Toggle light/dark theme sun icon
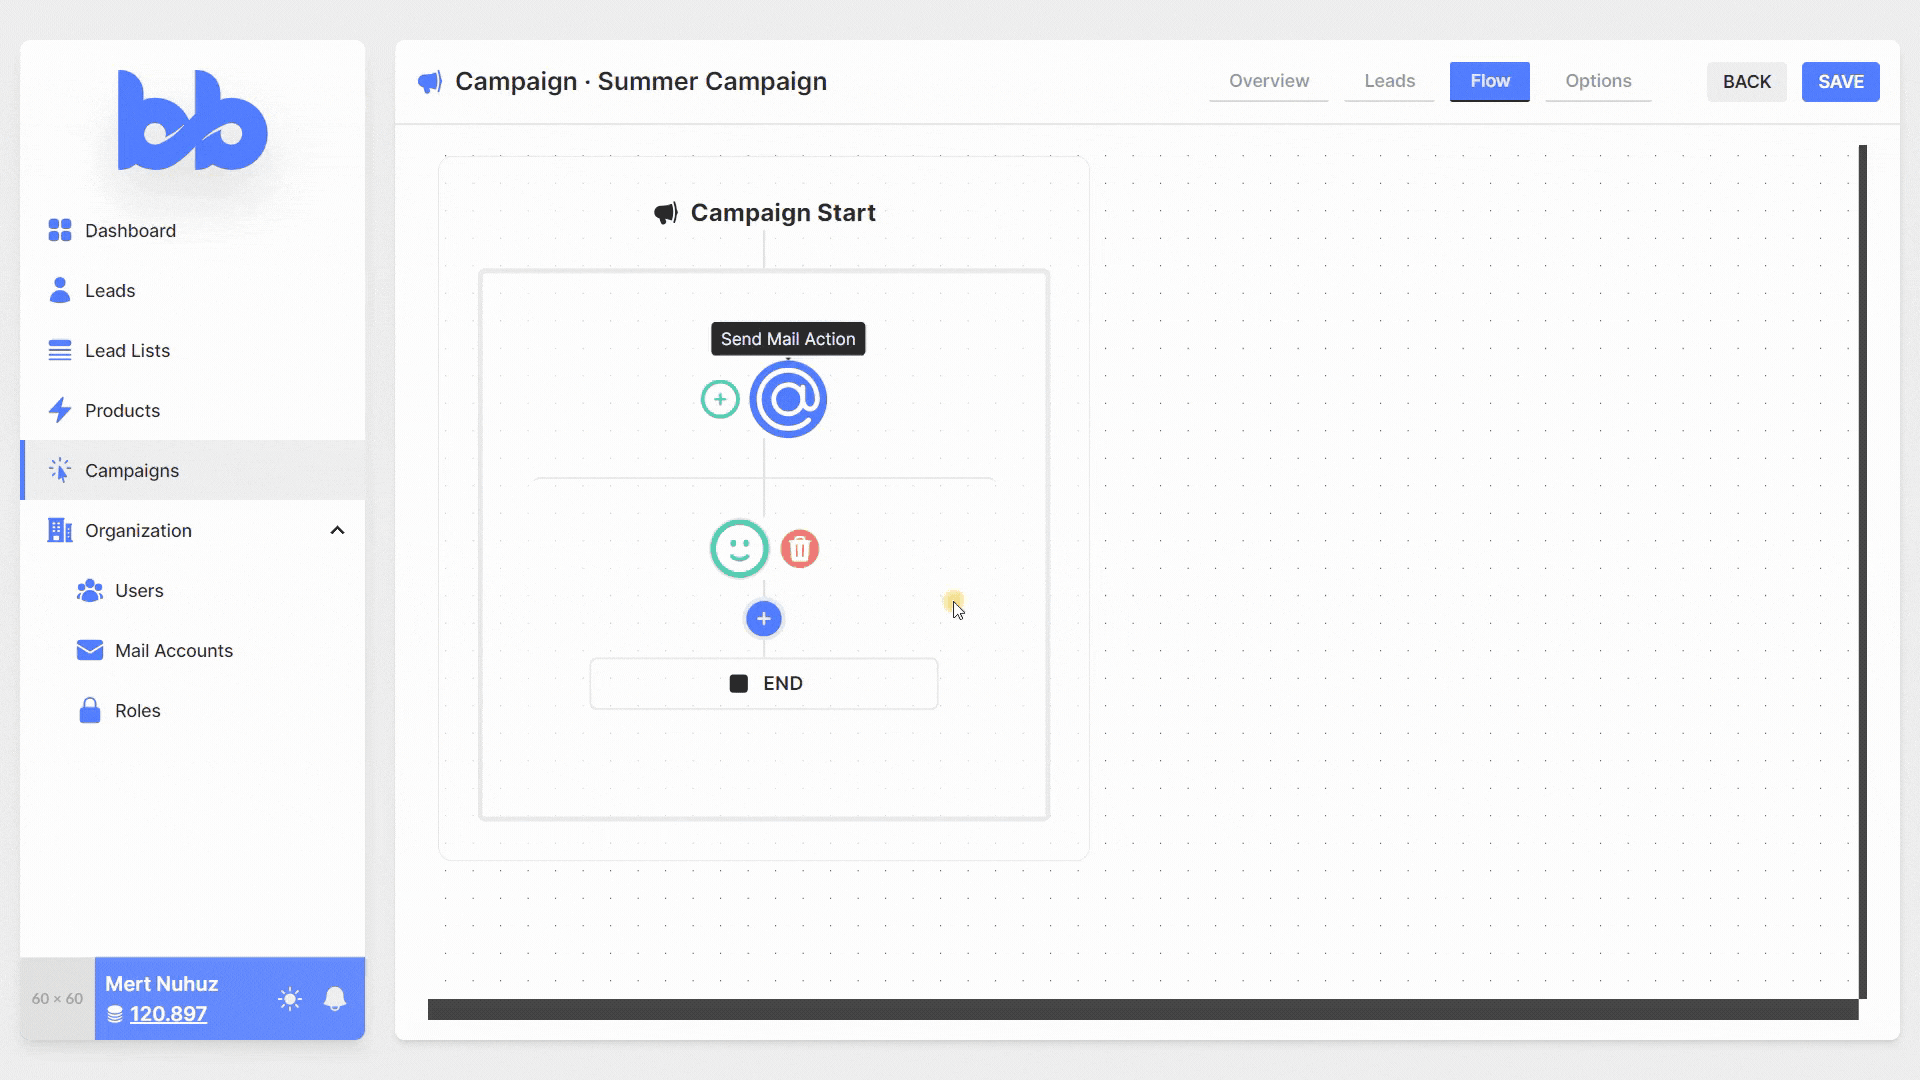1920x1080 pixels. 290,999
